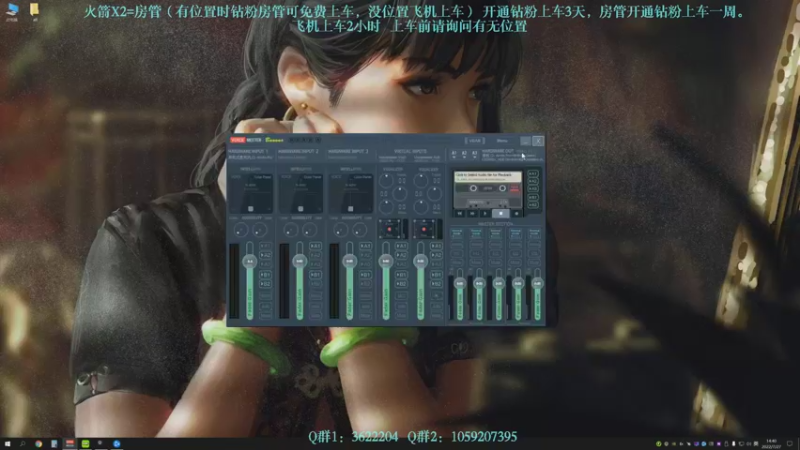This screenshot has height=450, width=800.
Task: Open the VBAN settings button
Action: click(x=475, y=140)
